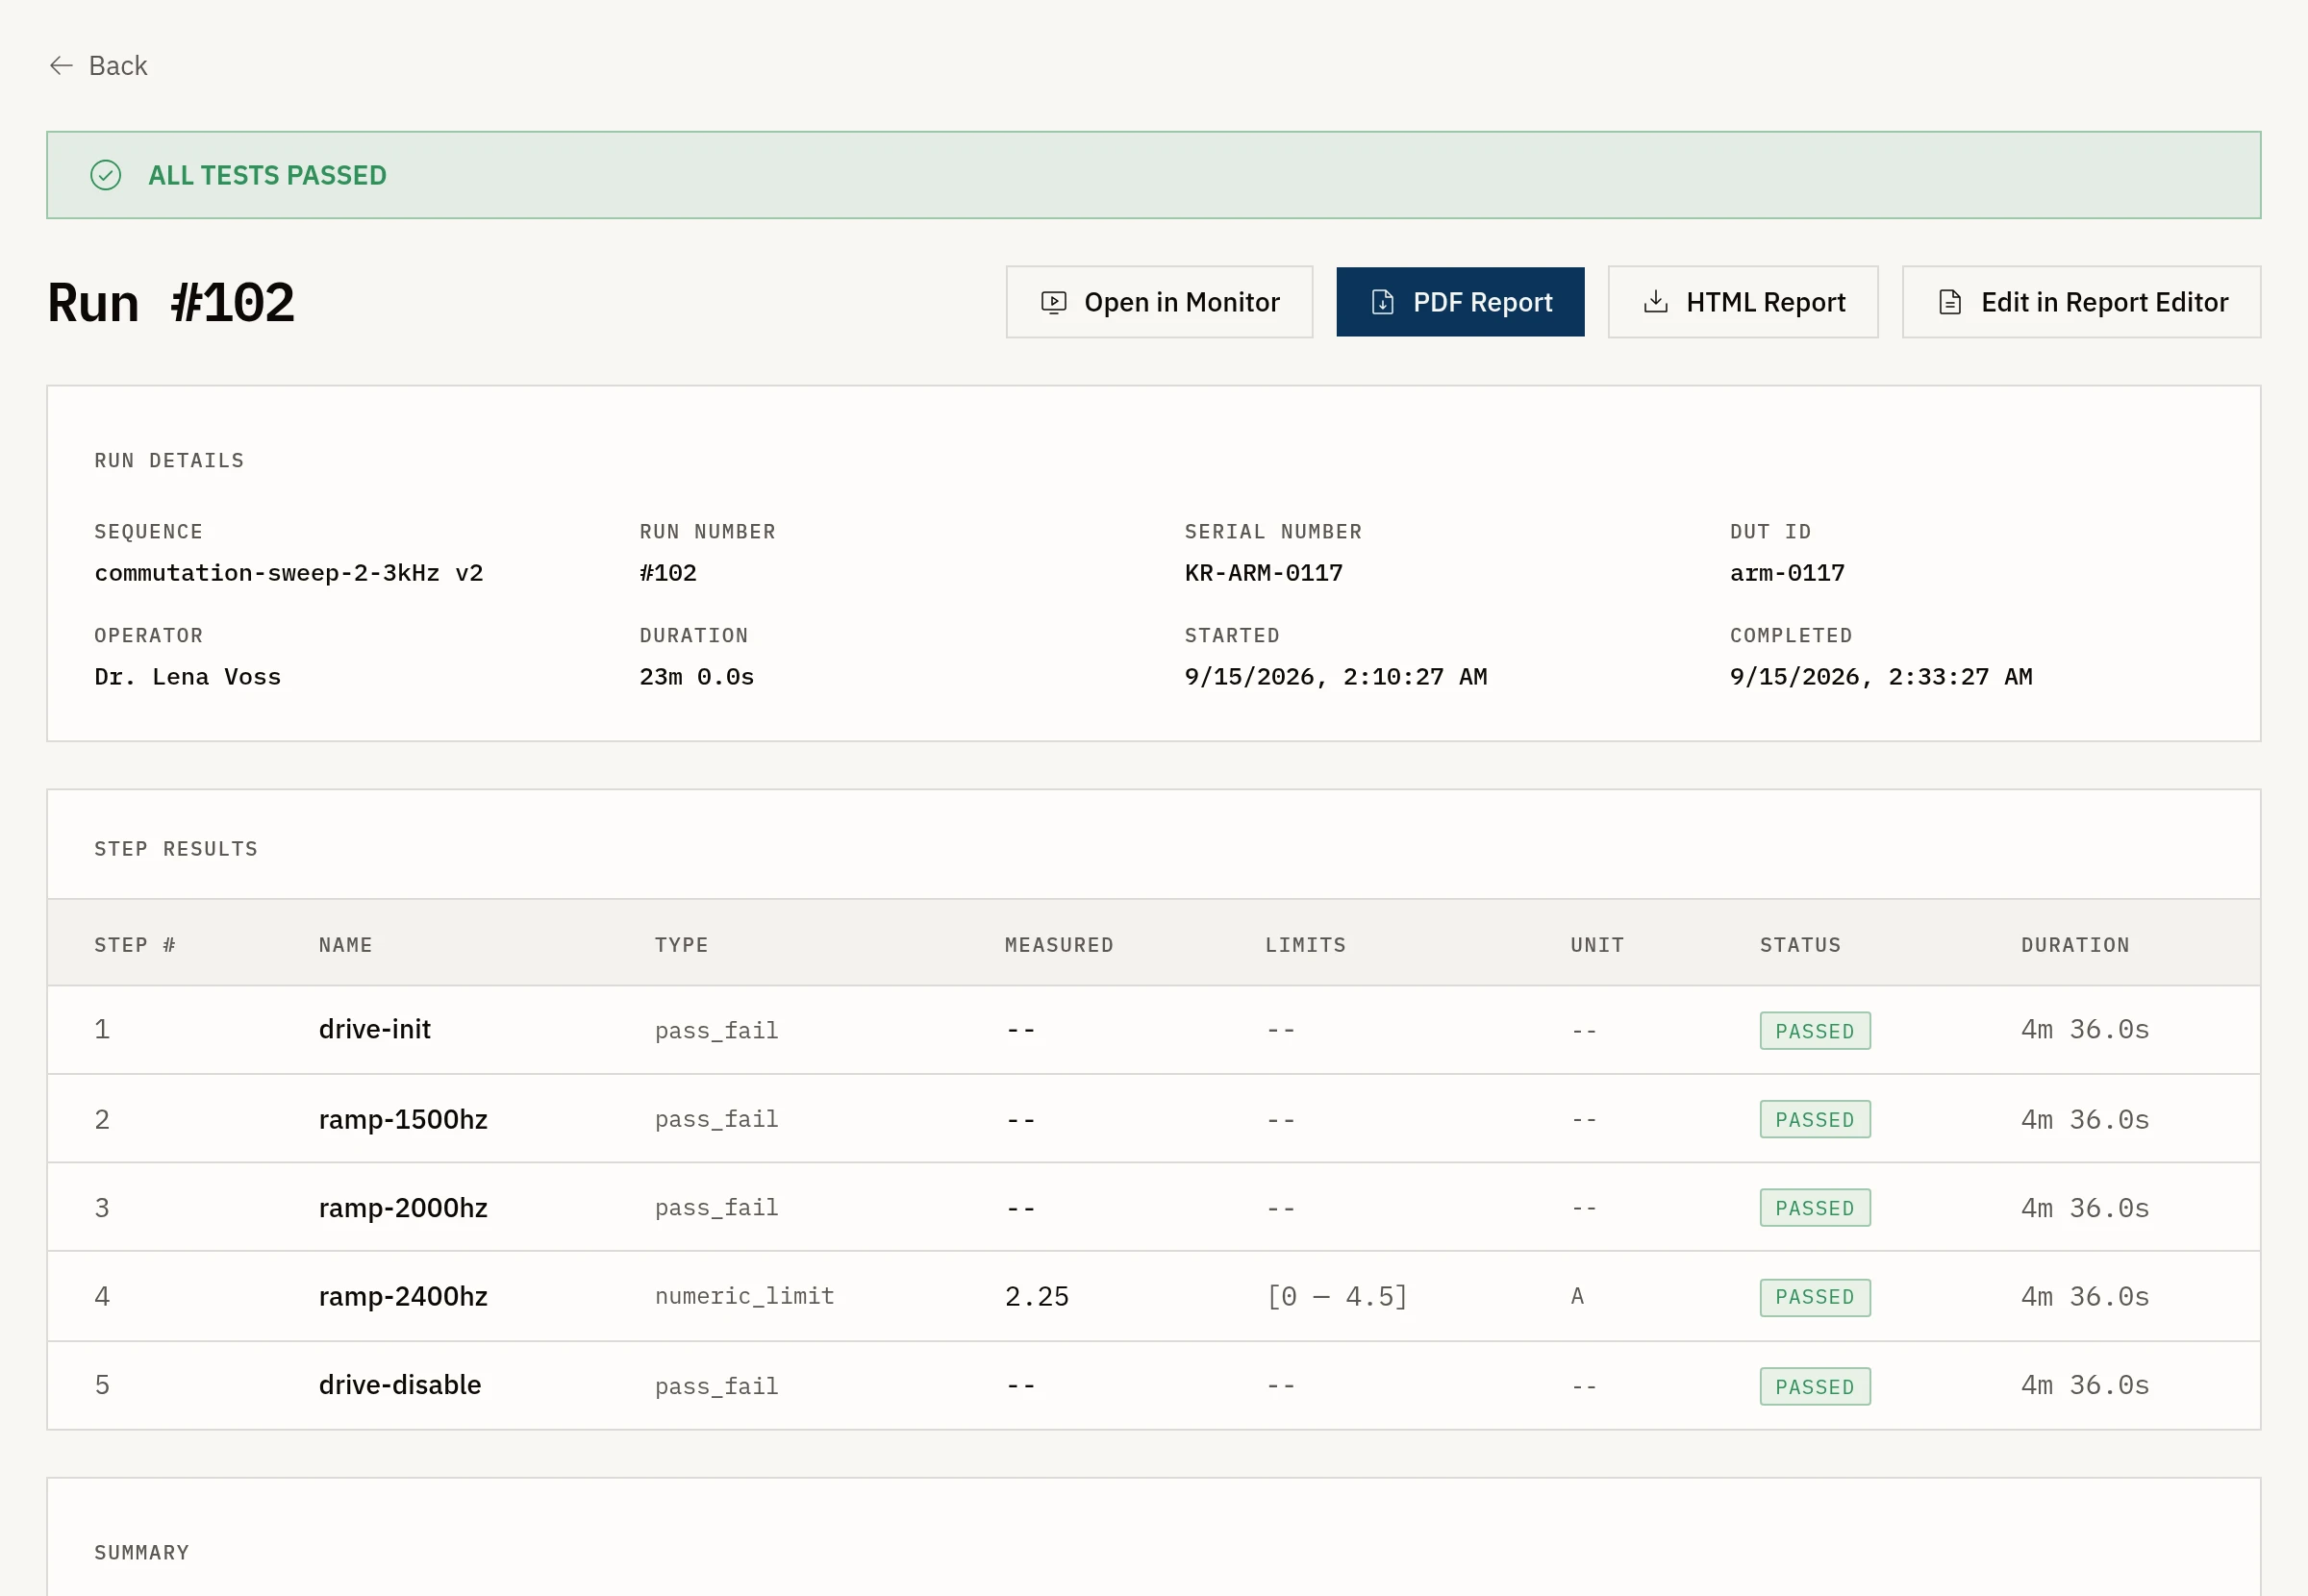Click the Back arrow icon
Screen dimensions: 2308x1596
[62, 66]
